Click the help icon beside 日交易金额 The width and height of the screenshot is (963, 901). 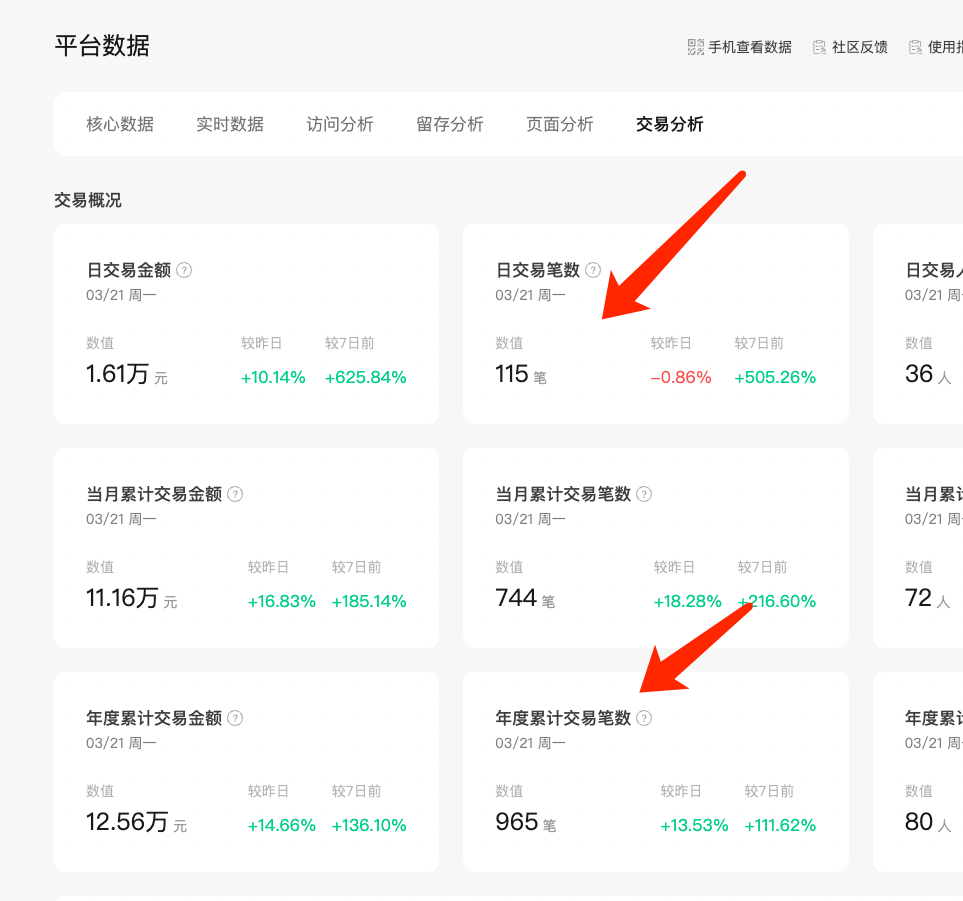point(184,270)
